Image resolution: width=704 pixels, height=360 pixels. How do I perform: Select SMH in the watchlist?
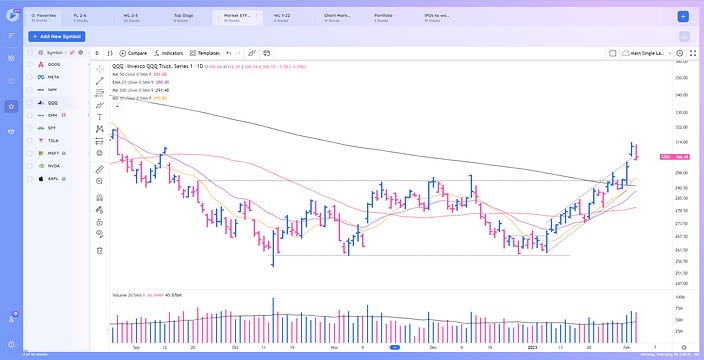click(53, 115)
